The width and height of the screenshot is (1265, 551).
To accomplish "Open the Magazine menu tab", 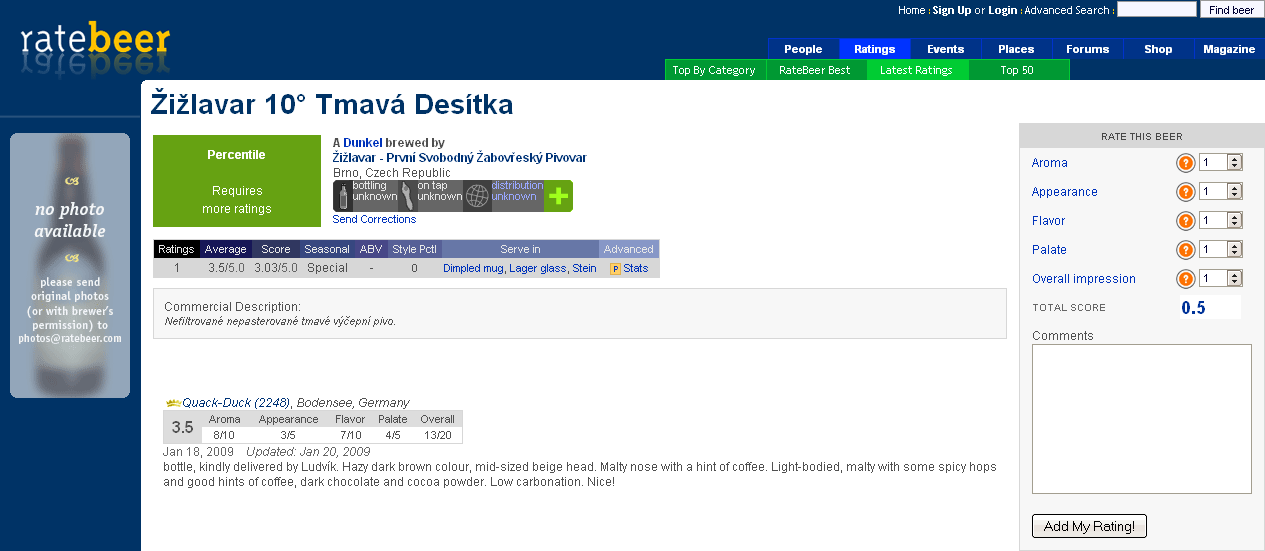I will coord(1230,49).
